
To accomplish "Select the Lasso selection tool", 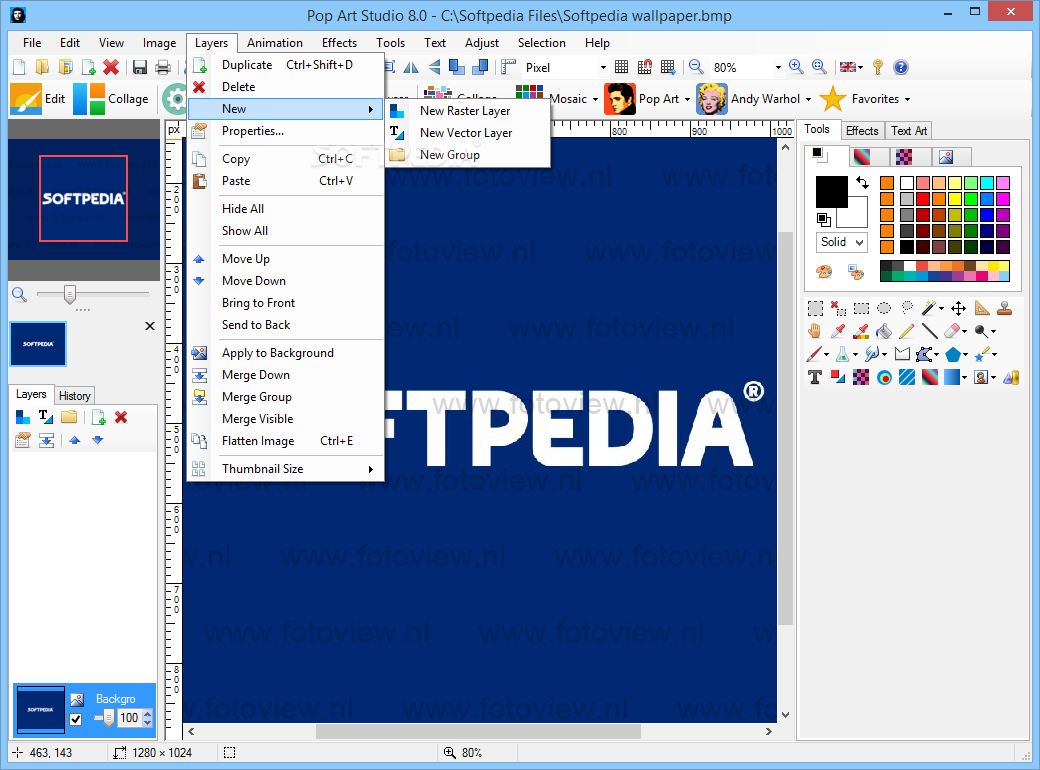I will pos(907,308).
